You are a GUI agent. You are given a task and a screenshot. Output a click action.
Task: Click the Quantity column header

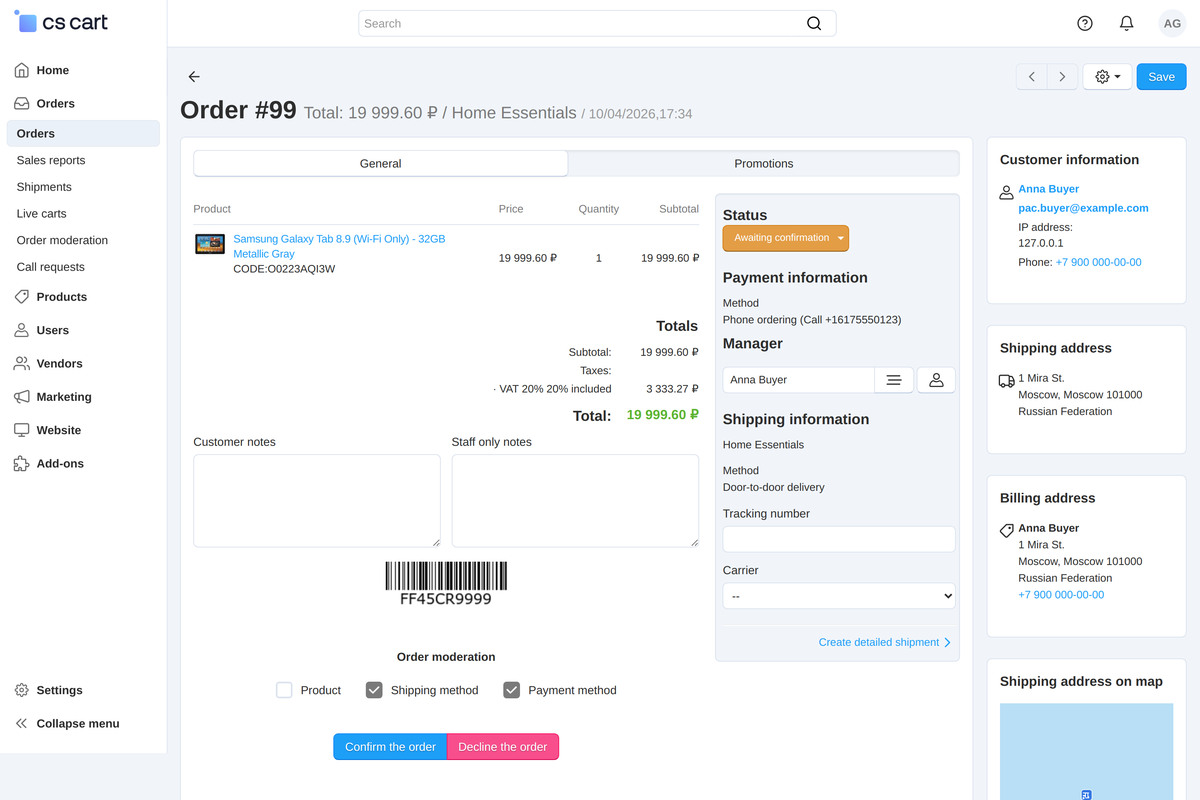coord(598,209)
